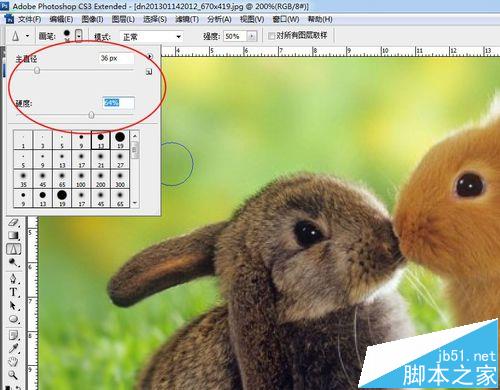Image resolution: width=500 pixels, height=390 pixels.
Task: Click brush list scroll down arrow
Action: pyautogui.click(x=135, y=203)
